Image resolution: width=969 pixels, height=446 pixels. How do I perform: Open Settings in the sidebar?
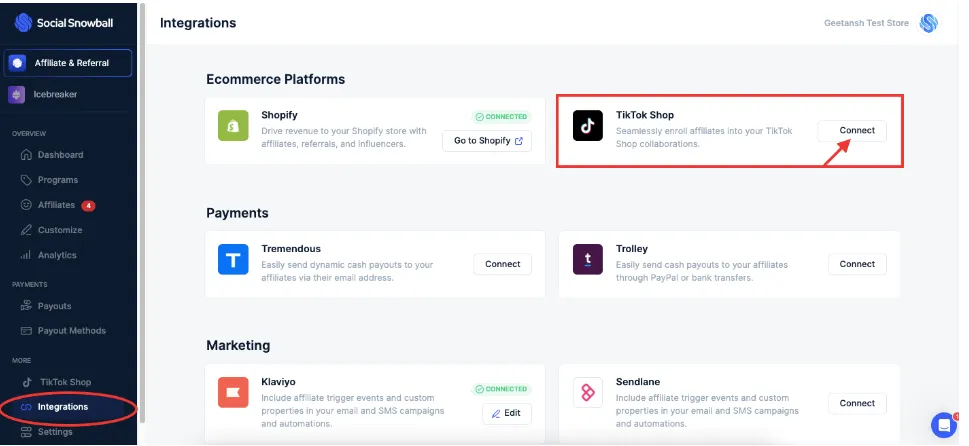[55, 432]
